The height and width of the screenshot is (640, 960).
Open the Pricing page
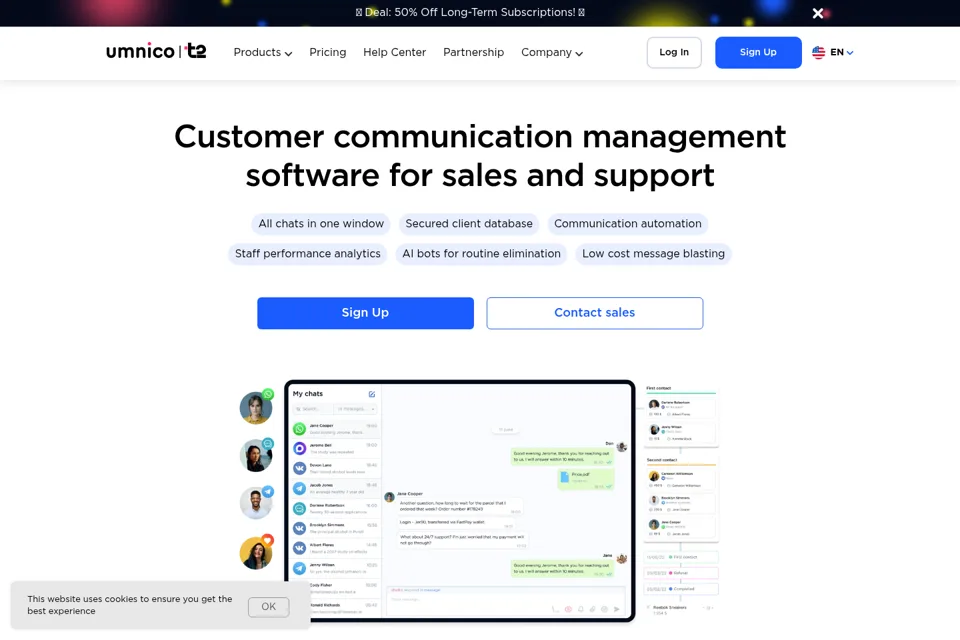click(x=328, y=53)
